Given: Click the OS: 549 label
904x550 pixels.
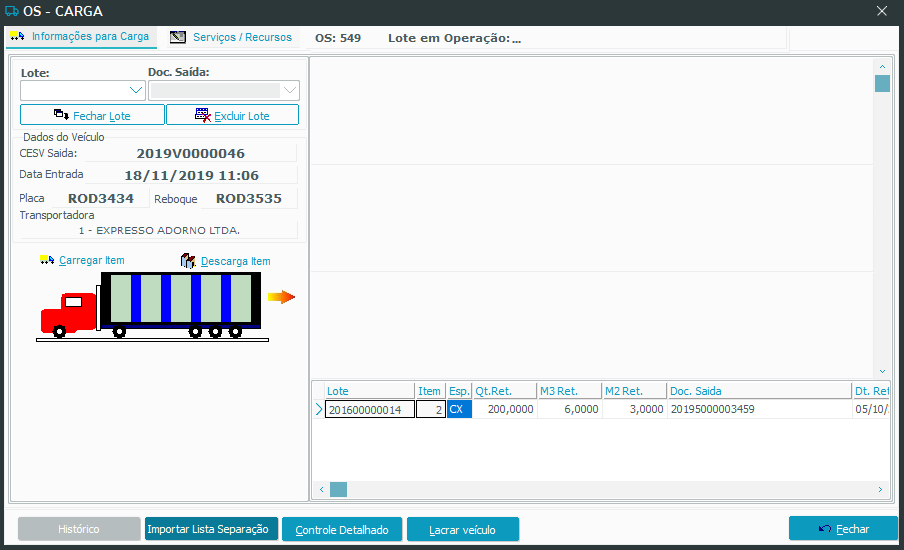Looking at the screenshot, I should 338,38.
